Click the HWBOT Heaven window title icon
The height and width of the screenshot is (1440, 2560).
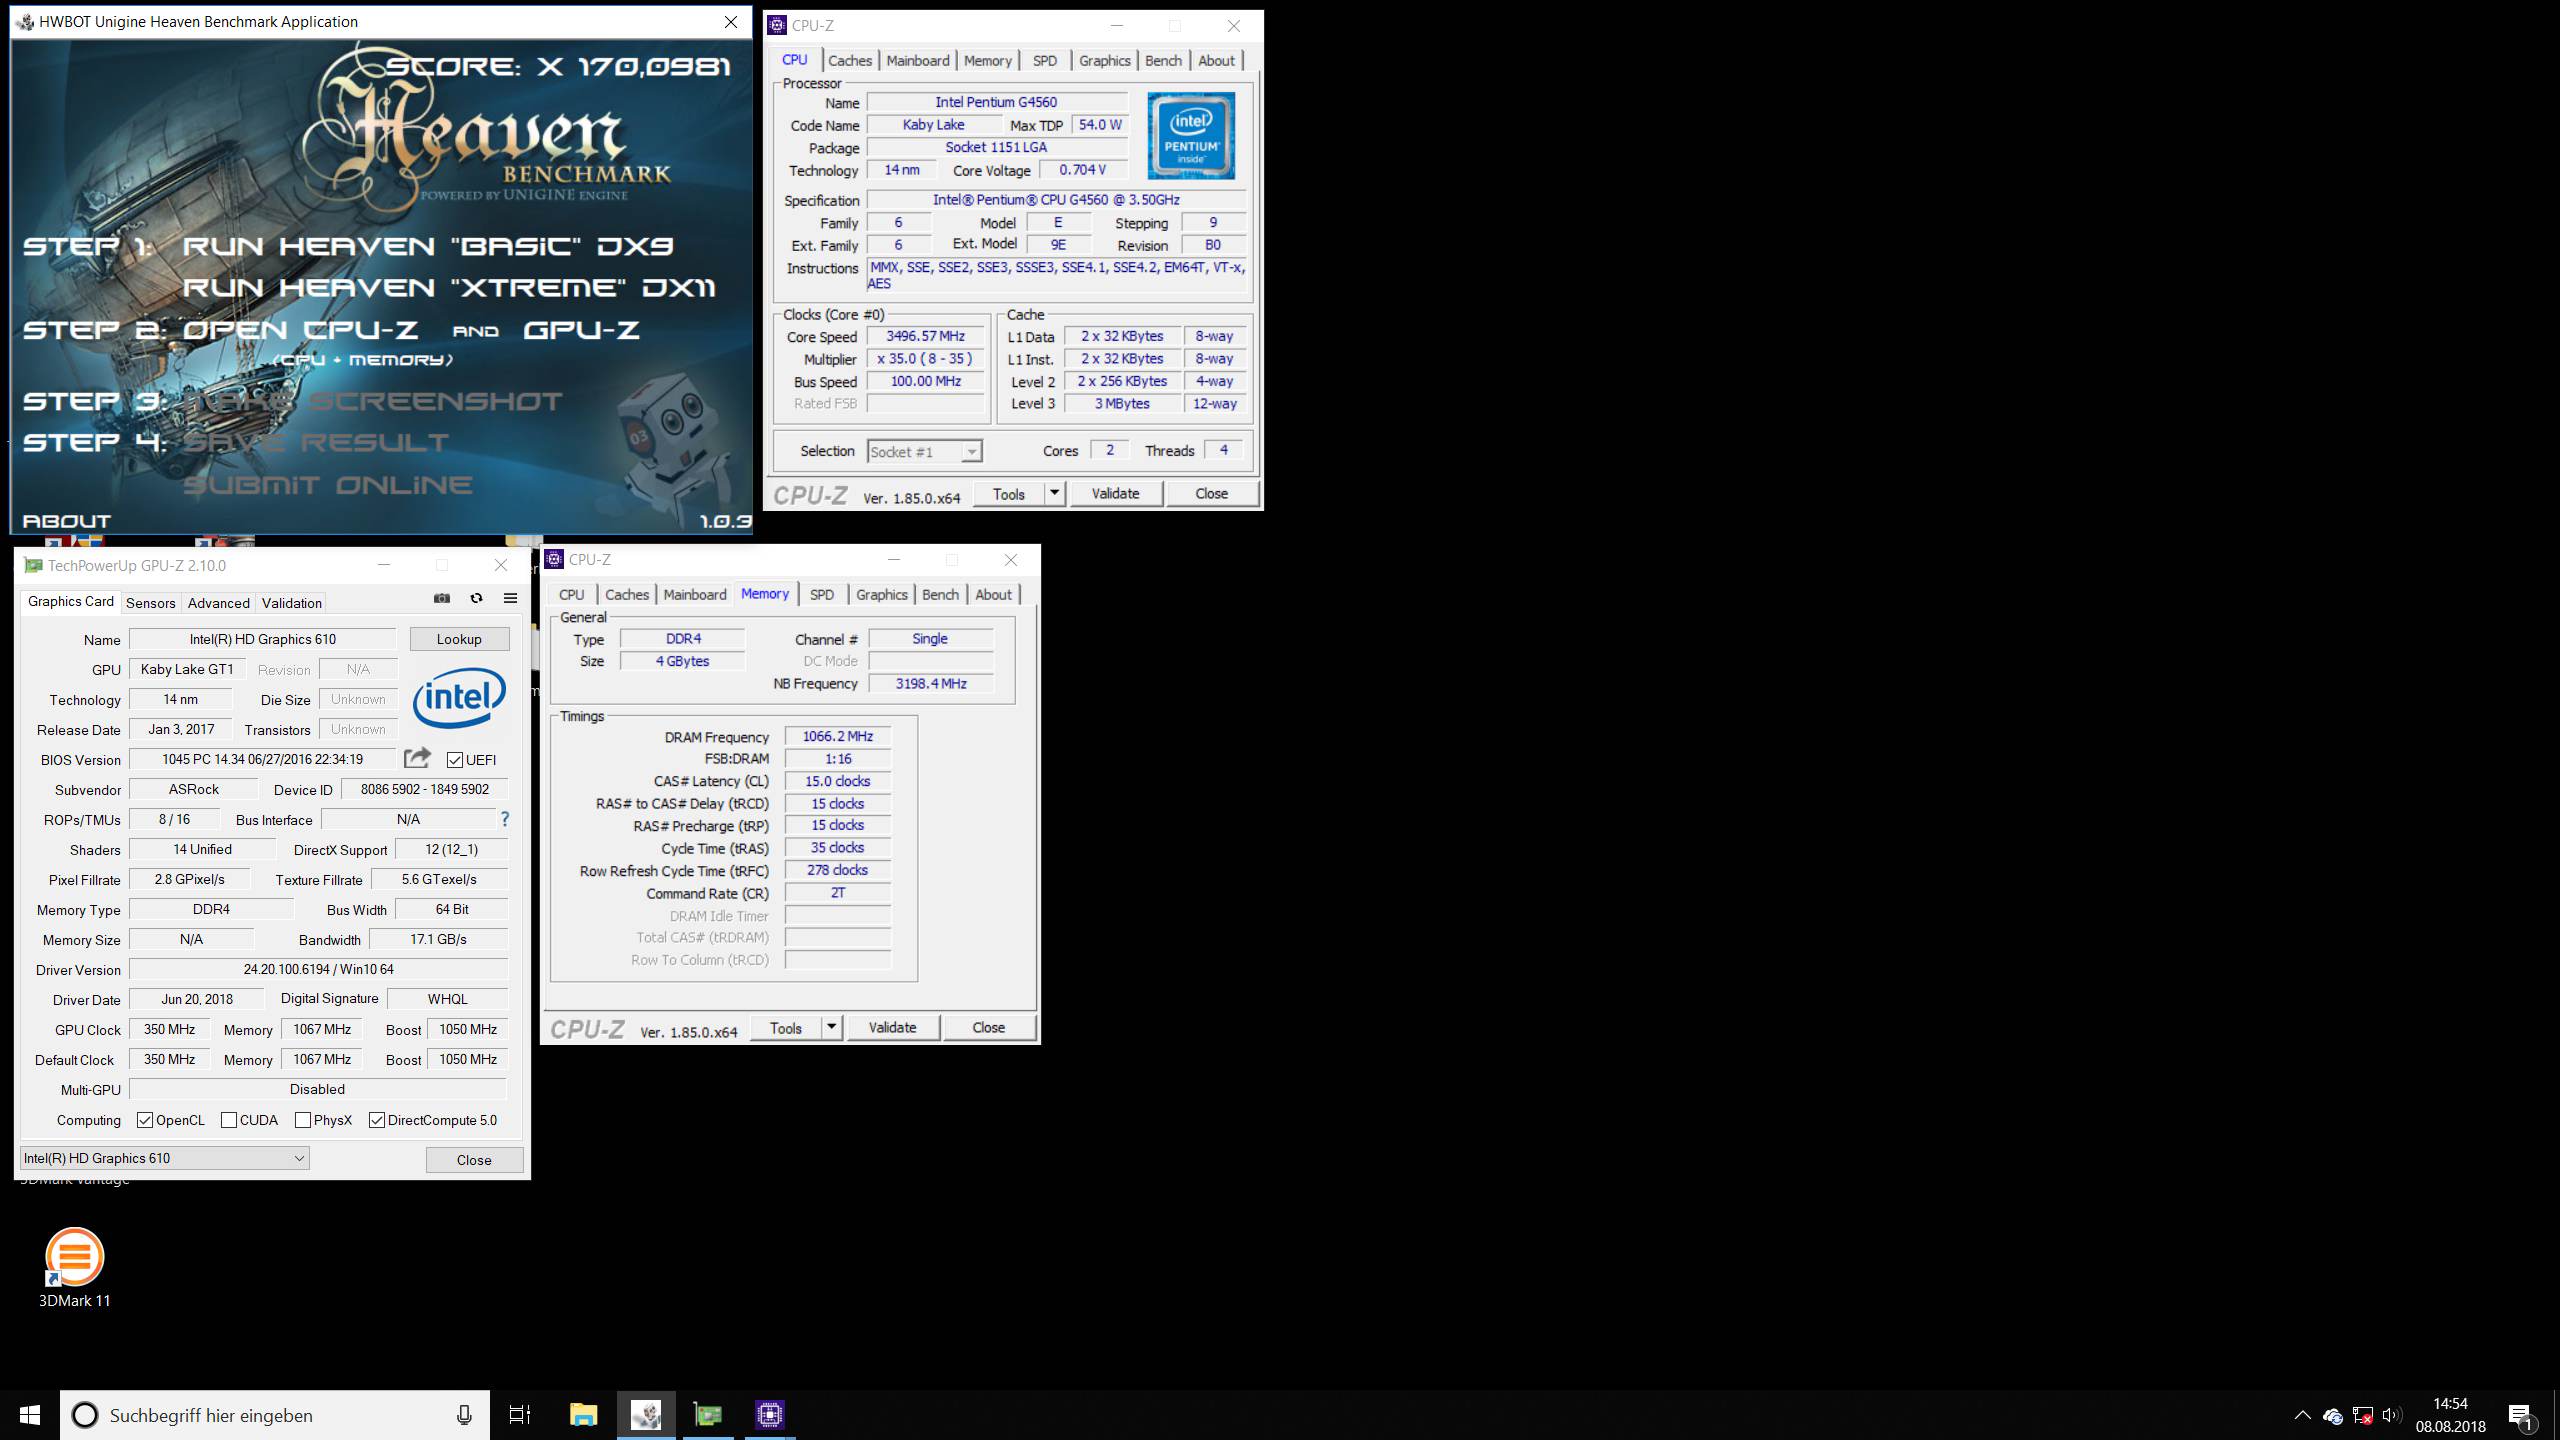(x=25, y=21)
